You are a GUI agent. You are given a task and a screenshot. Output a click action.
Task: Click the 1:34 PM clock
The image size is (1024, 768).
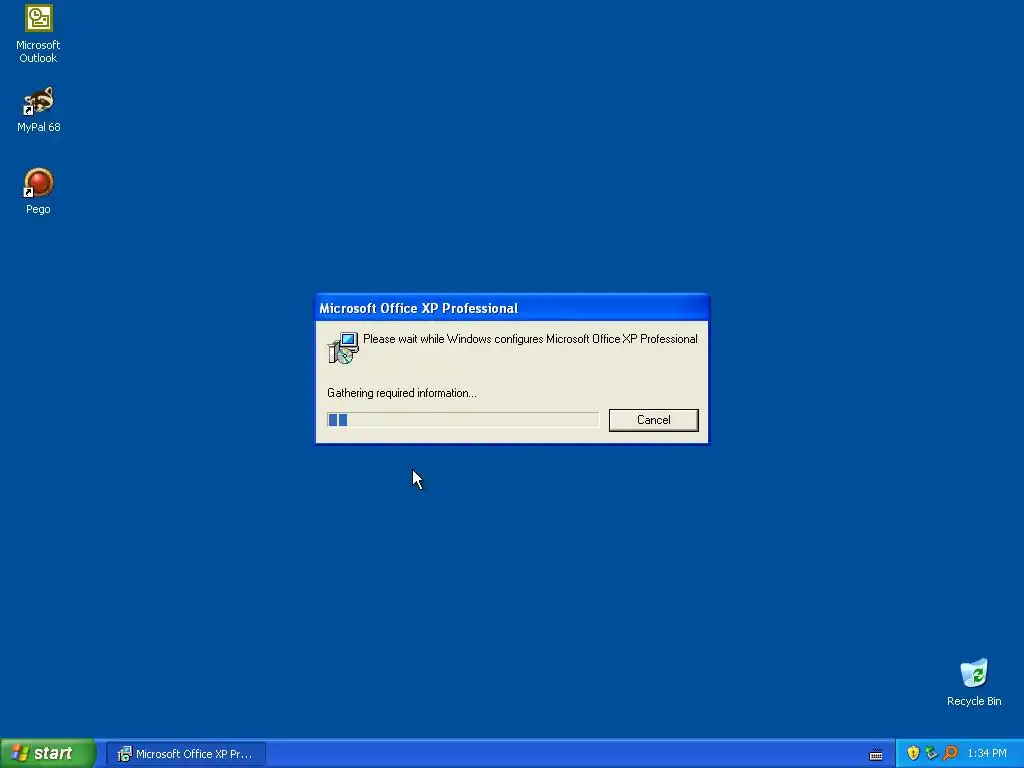click(987, 754)
